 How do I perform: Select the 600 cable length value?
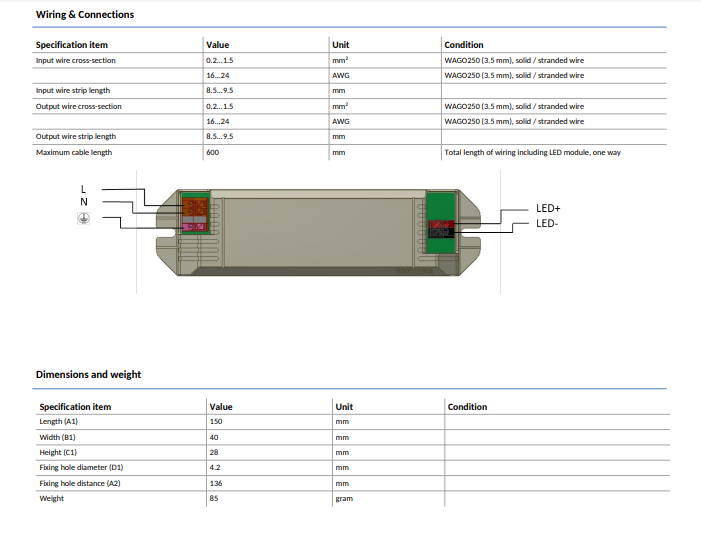[213, 153]
